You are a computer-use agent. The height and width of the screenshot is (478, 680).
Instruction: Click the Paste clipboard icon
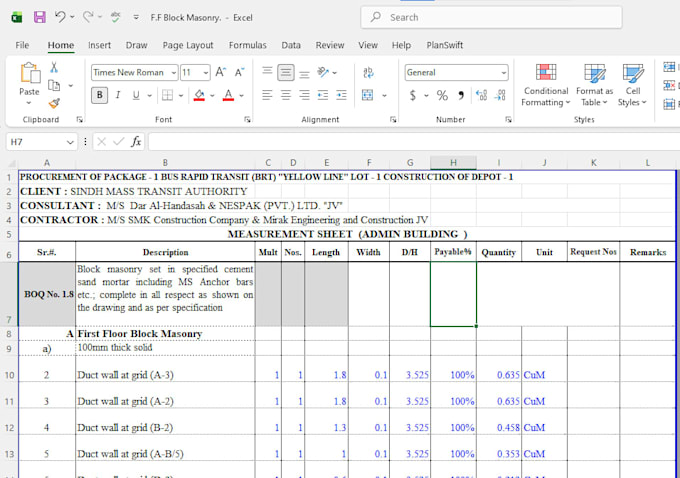pos(29,73)
